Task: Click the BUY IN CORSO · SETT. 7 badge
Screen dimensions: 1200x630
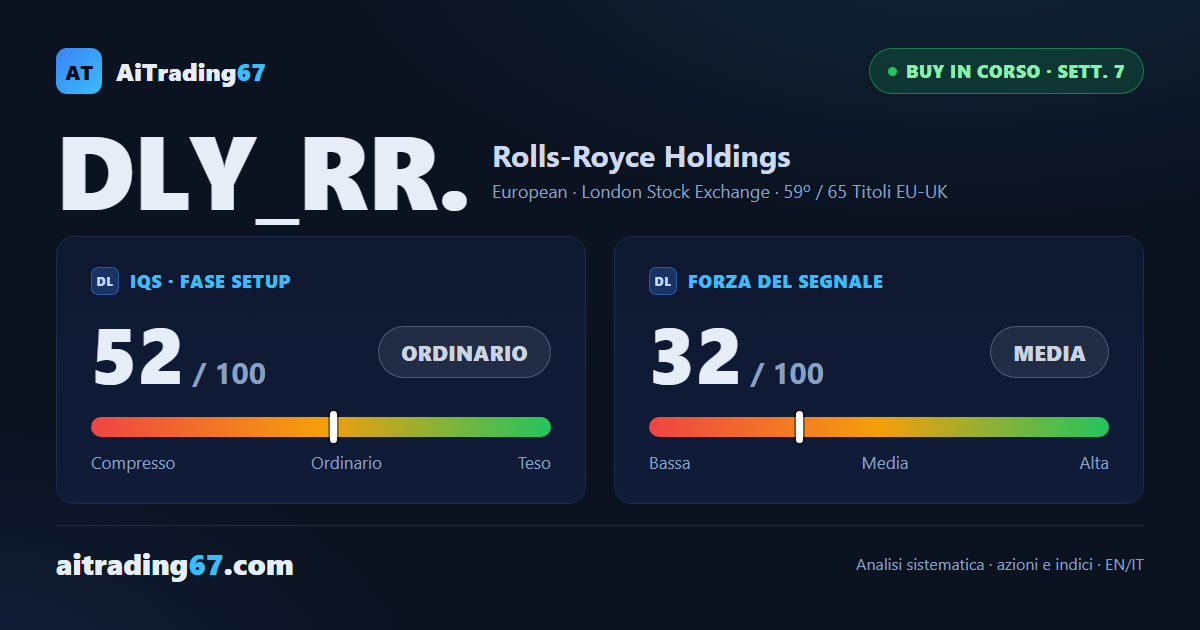Action: click(1006, 71)
